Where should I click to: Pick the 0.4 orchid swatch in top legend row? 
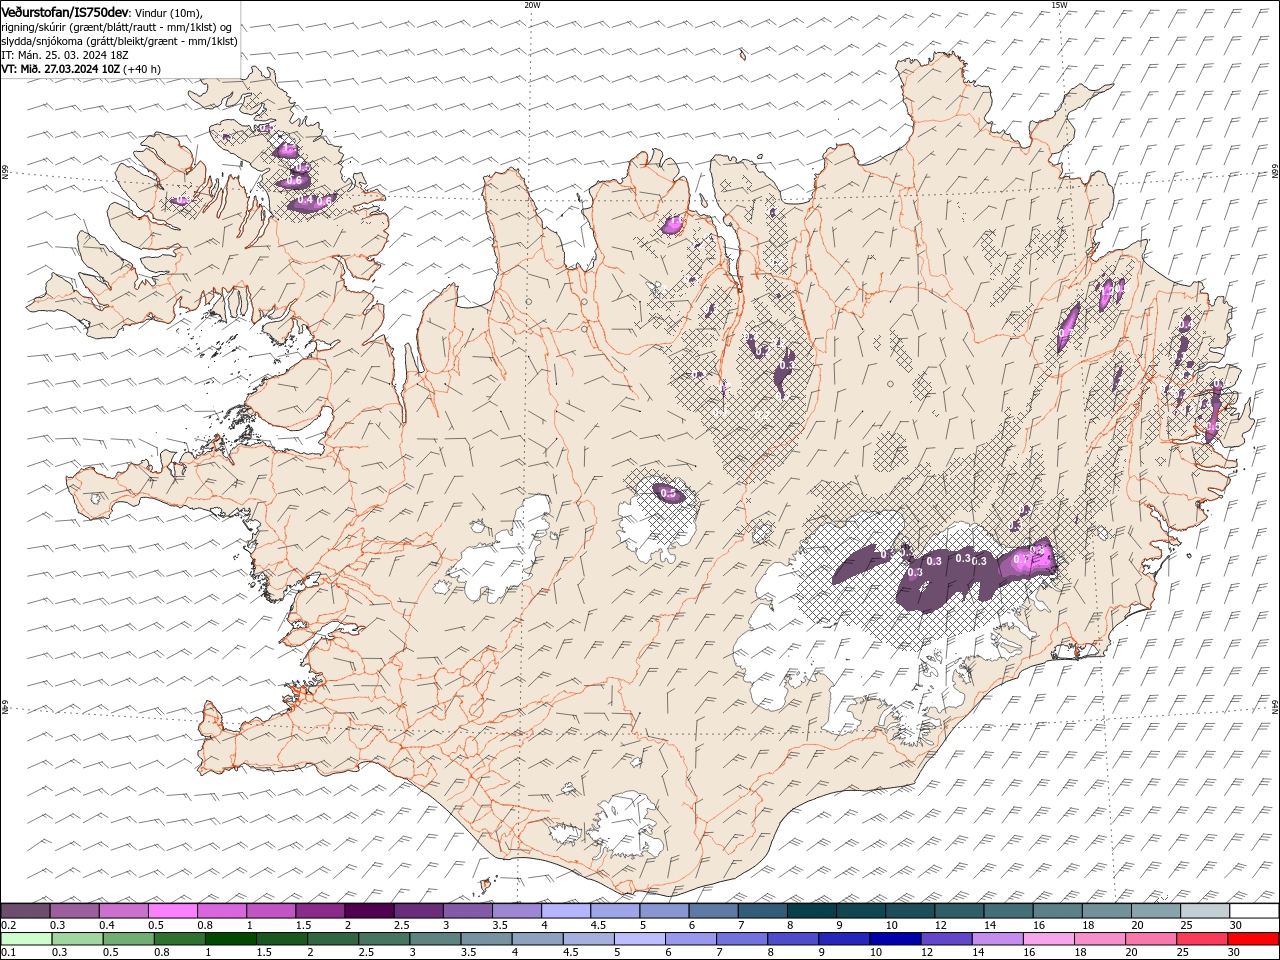pyautogui.click(x=124, y=911)
